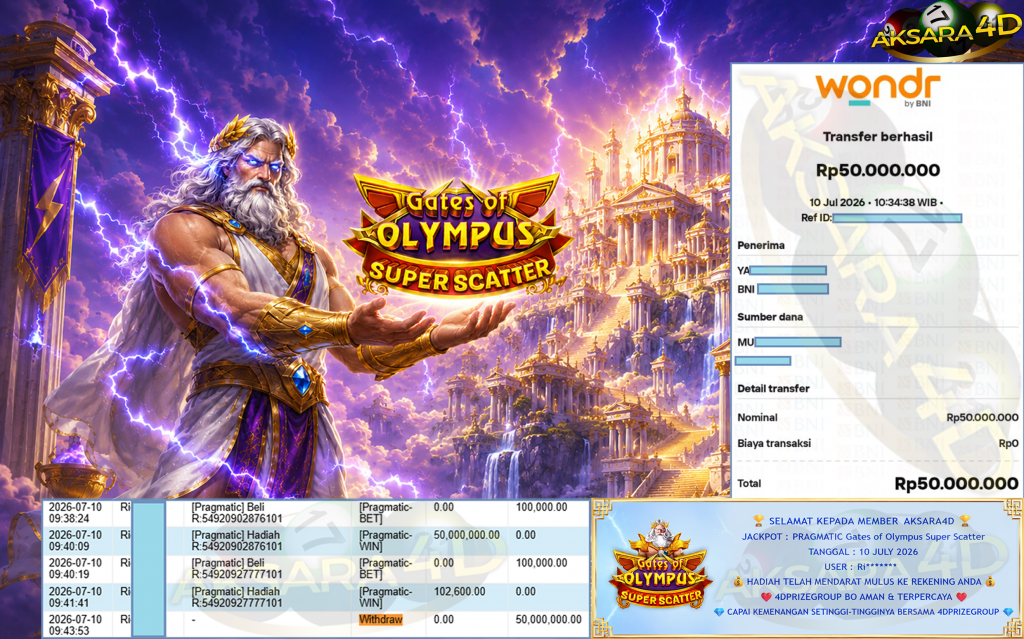Select '[Pragmatic] Hadiah R:54920902876101' description cell

click(x=237, y=540)
